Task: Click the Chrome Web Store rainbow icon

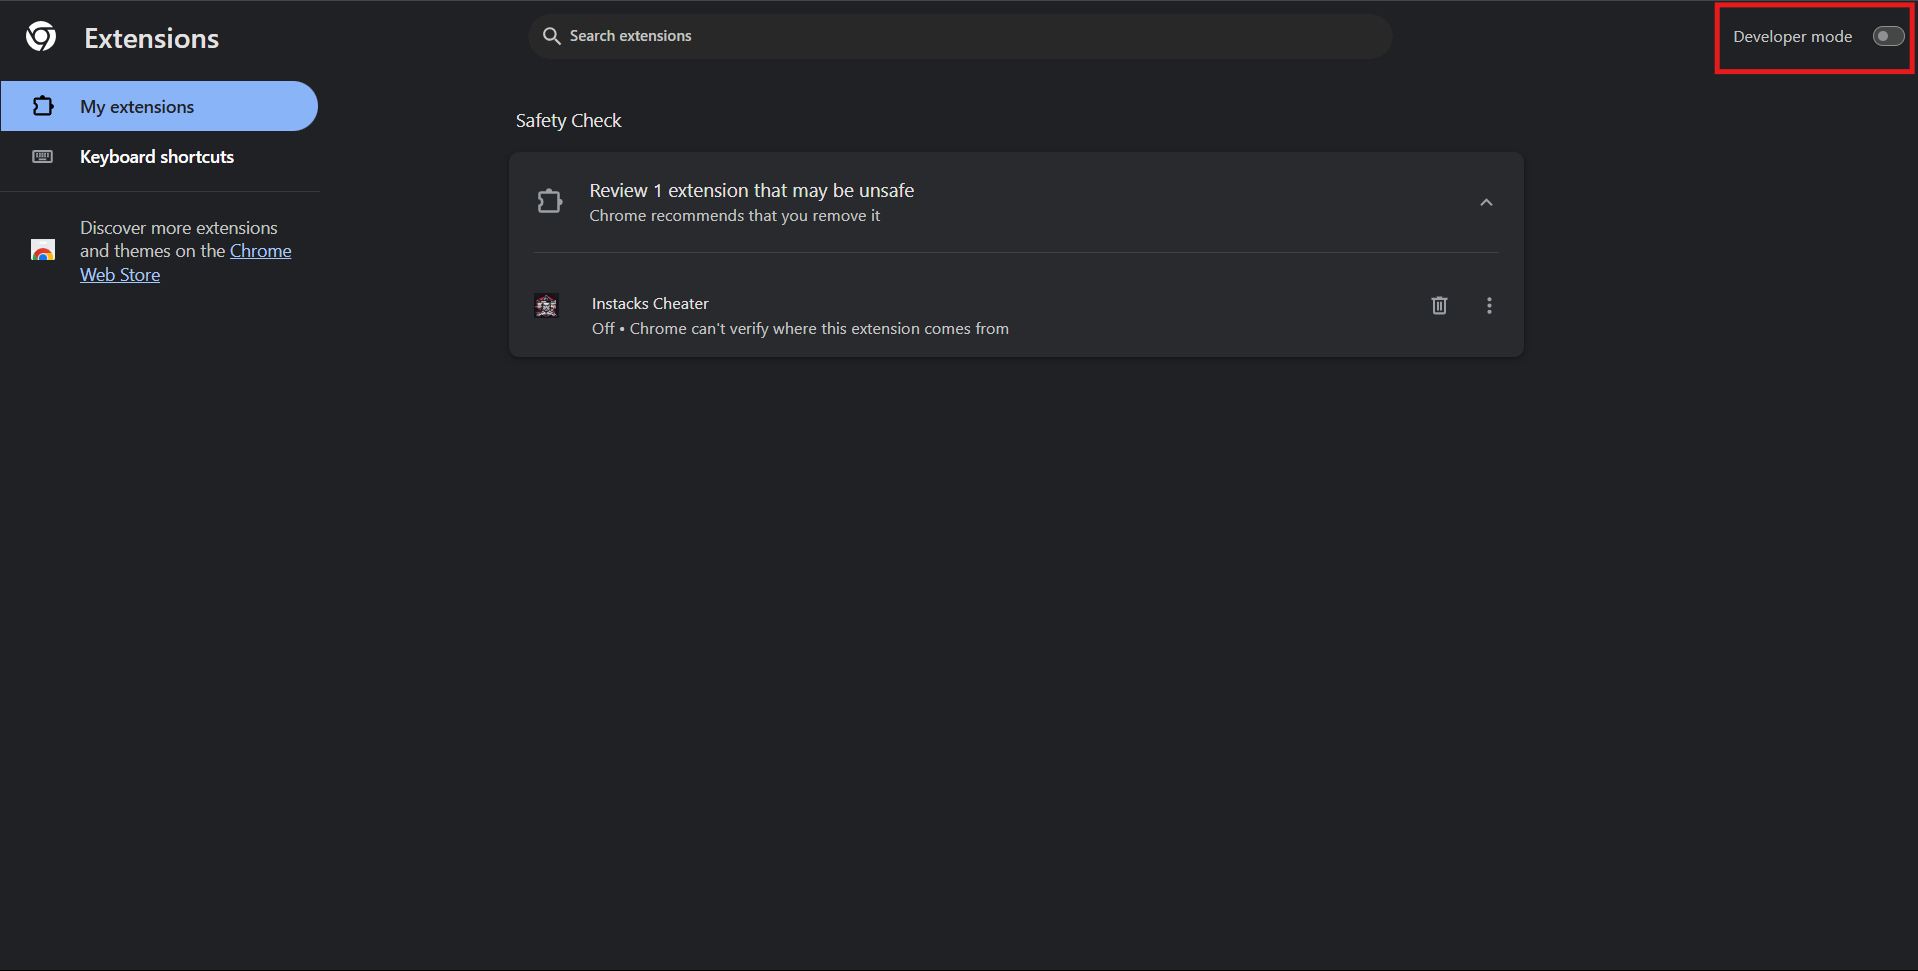Action: [43, 251]
